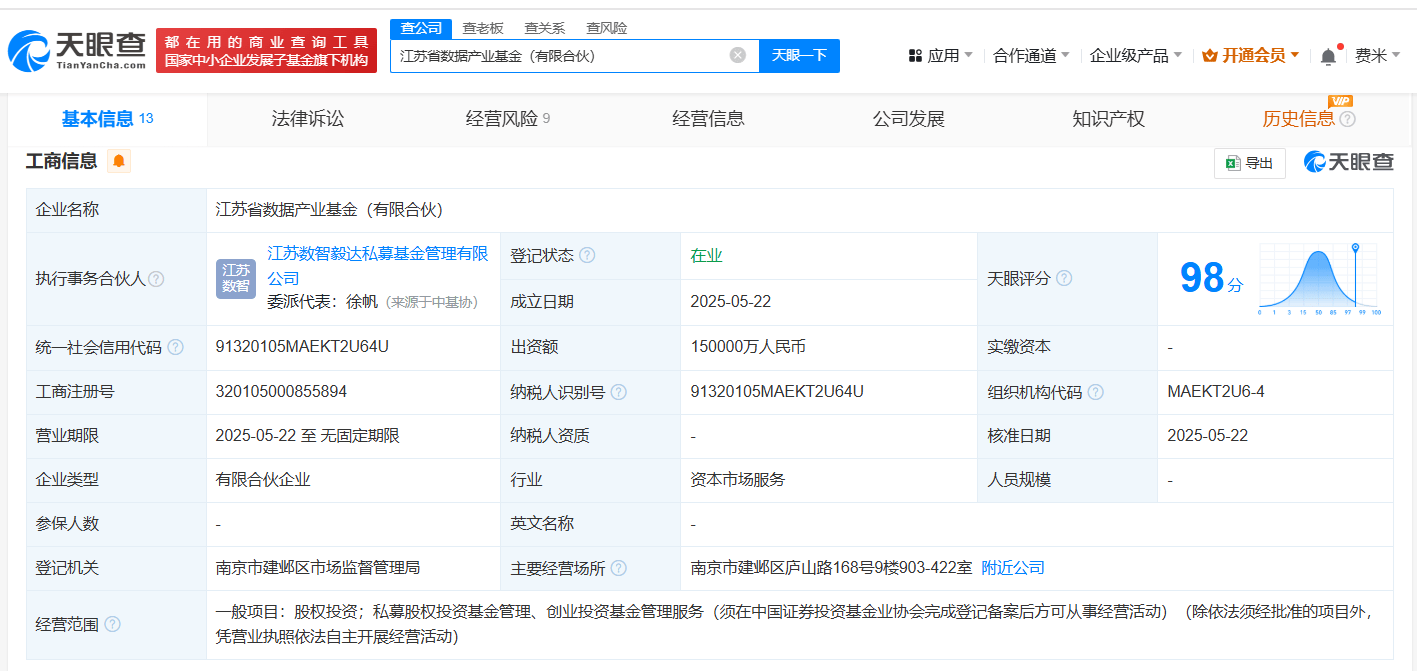Click help icon next to 执行事务合伙人
Screen dimensions: 1417x671
click(156, 279)
